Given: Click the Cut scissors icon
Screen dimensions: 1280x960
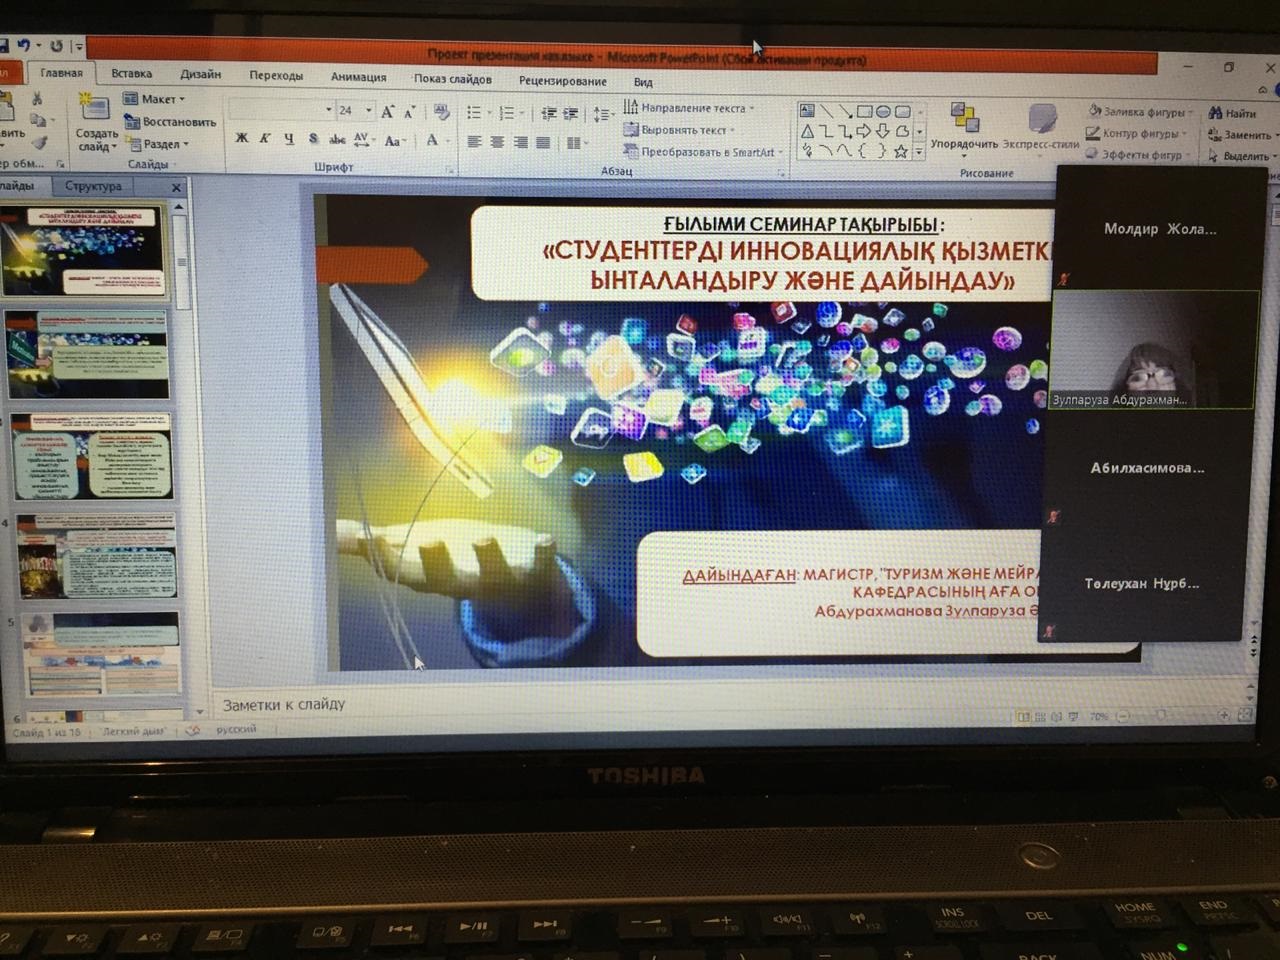Looking at the screenshot, I should [x=37, y=99].
